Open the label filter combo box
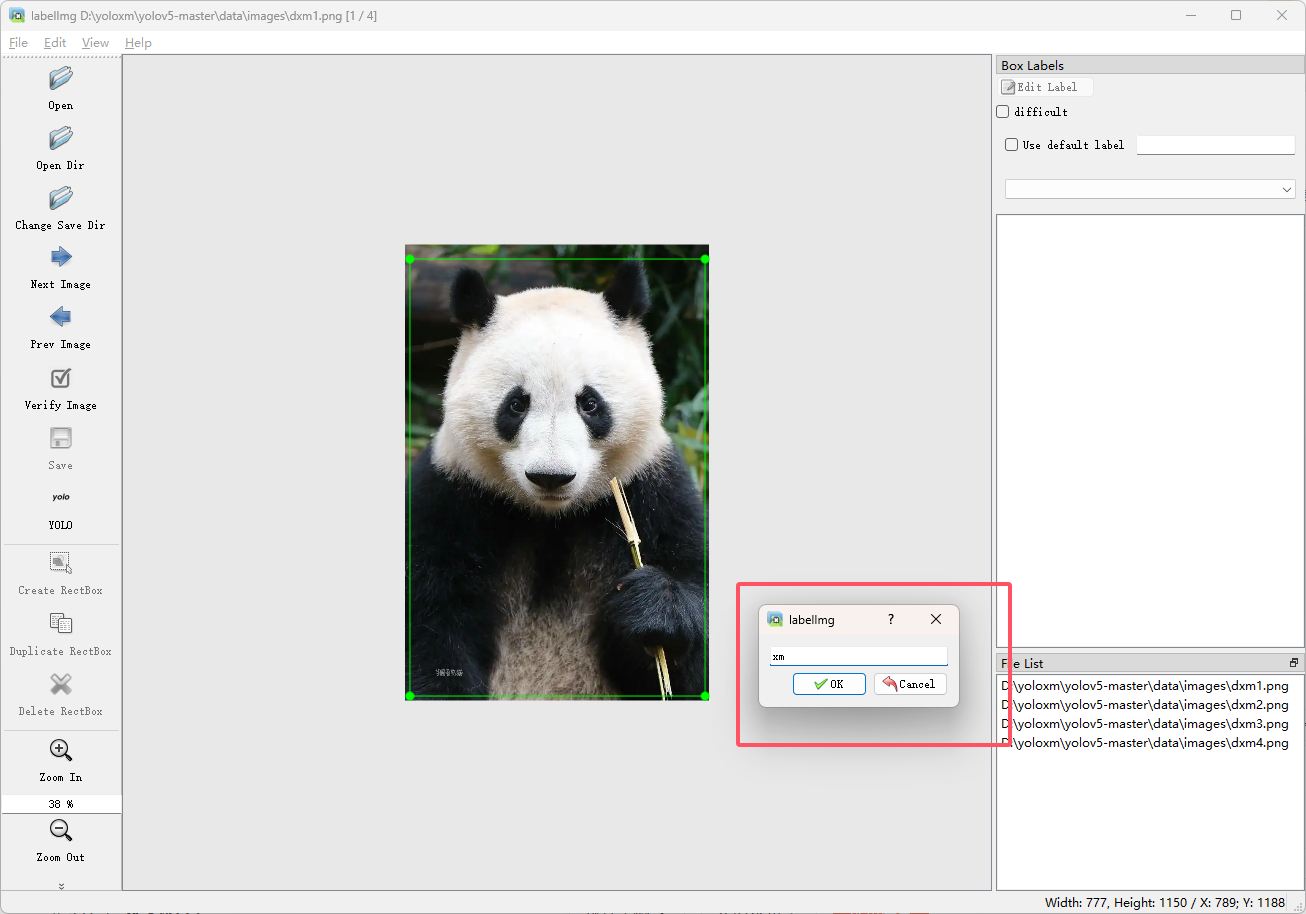The width and height of the screenshot is (1306, 914). pos(1150,189)
